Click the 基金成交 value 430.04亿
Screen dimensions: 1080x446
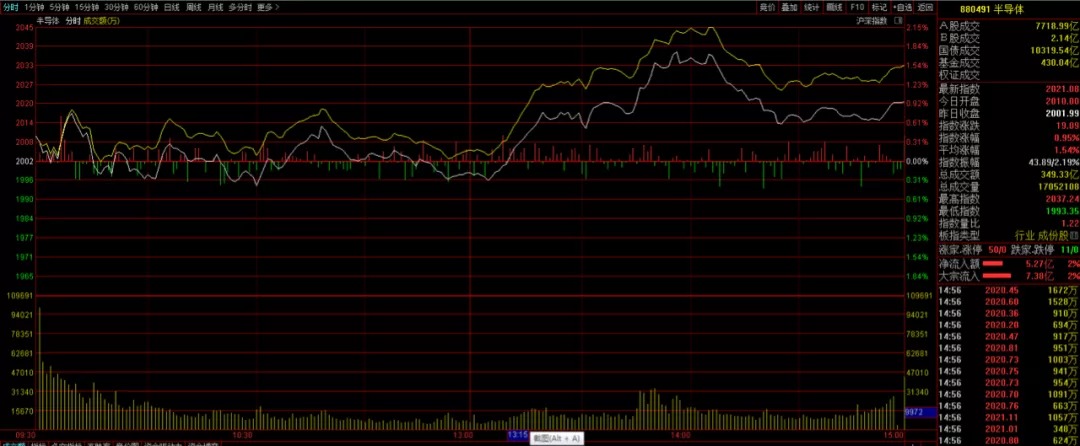coord(1057,63)
